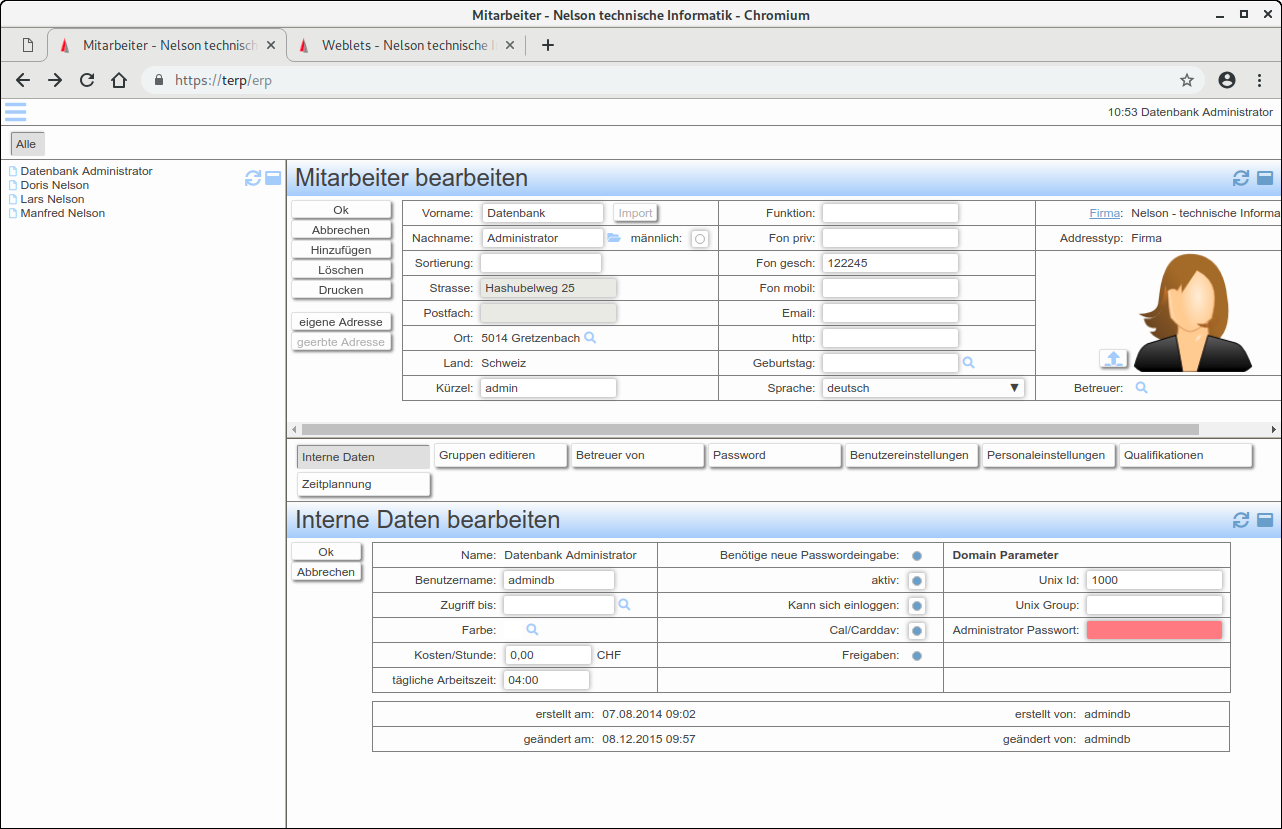Image resolution: width=1282 pixels, height=829 pixels.
Task: Click the search magnifier next to Ort
Action: pos(590,338)
